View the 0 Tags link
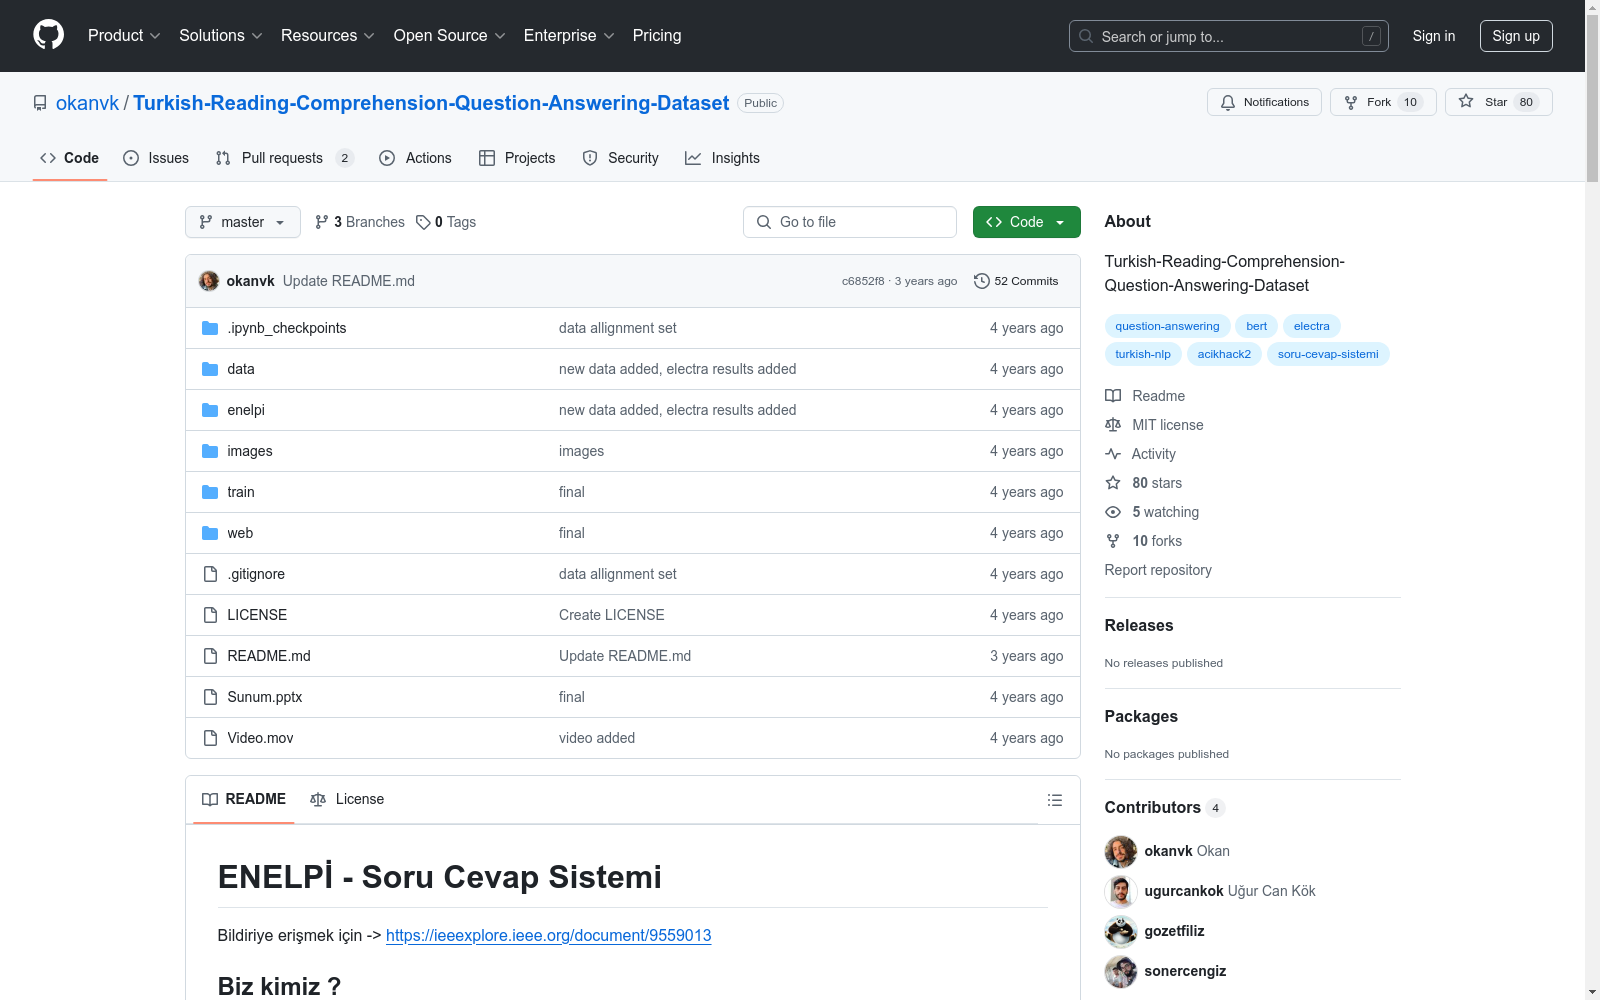The image size is (1600, 1000). pos(446,222)
